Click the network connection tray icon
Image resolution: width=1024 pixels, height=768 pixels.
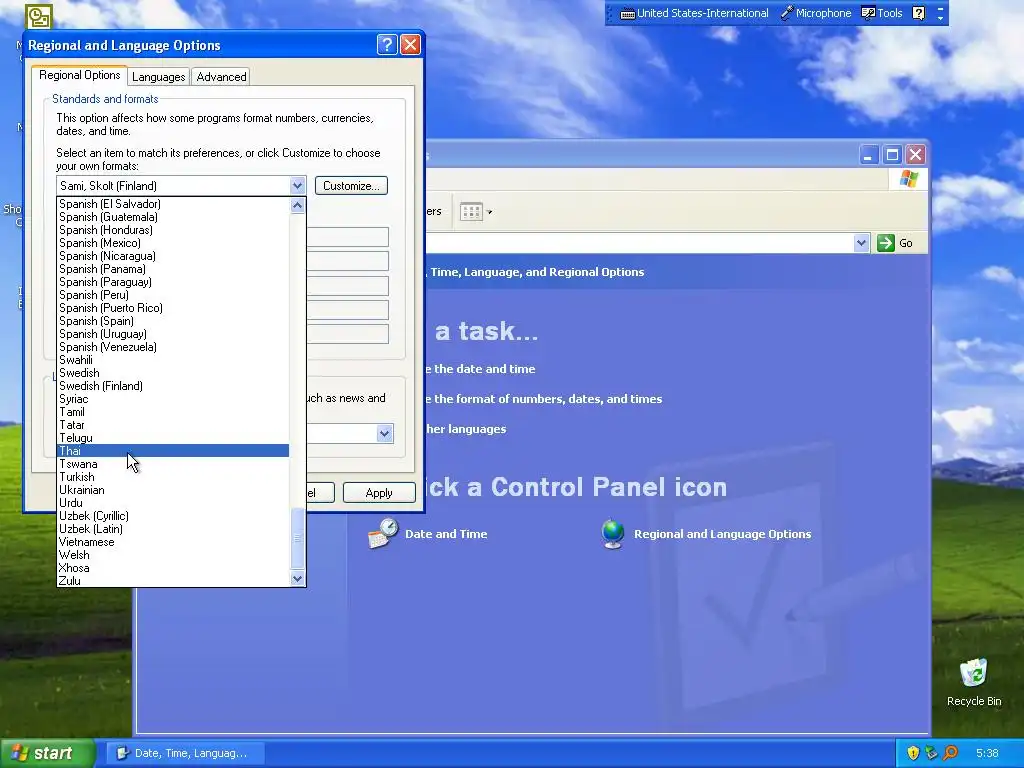[931, 753]
